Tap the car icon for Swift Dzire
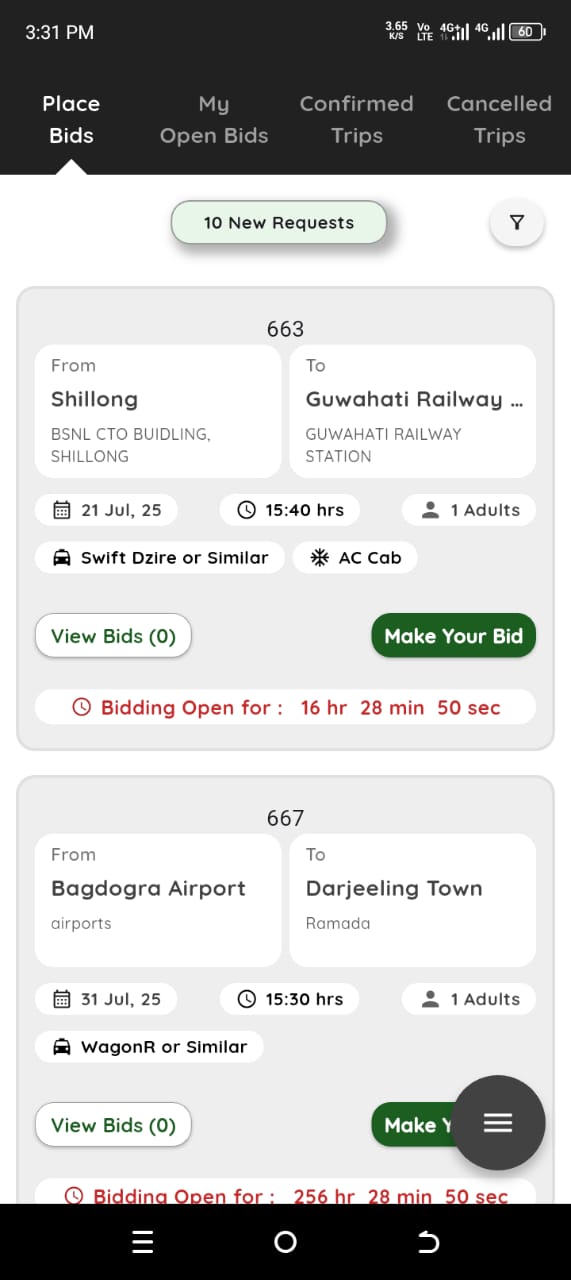This screenshot has height=1280, width=571. (x=62, y=558)
